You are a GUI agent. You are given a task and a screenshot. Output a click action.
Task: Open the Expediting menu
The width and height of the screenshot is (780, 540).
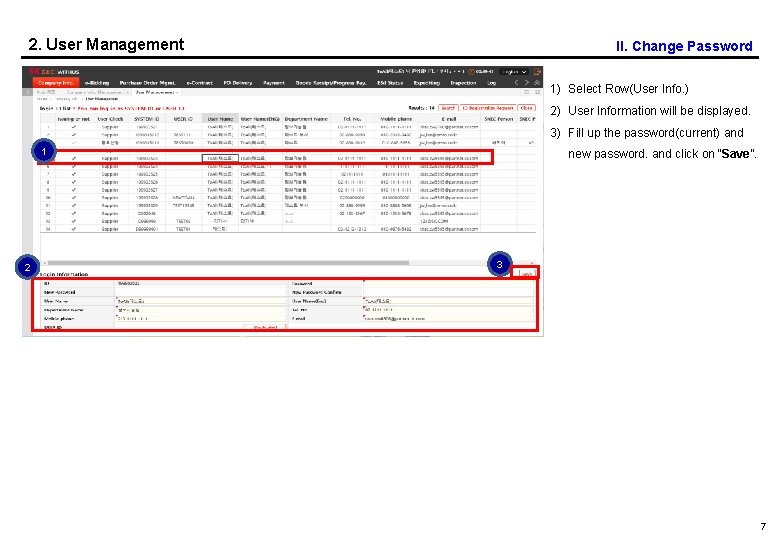(x=427, y=83)
